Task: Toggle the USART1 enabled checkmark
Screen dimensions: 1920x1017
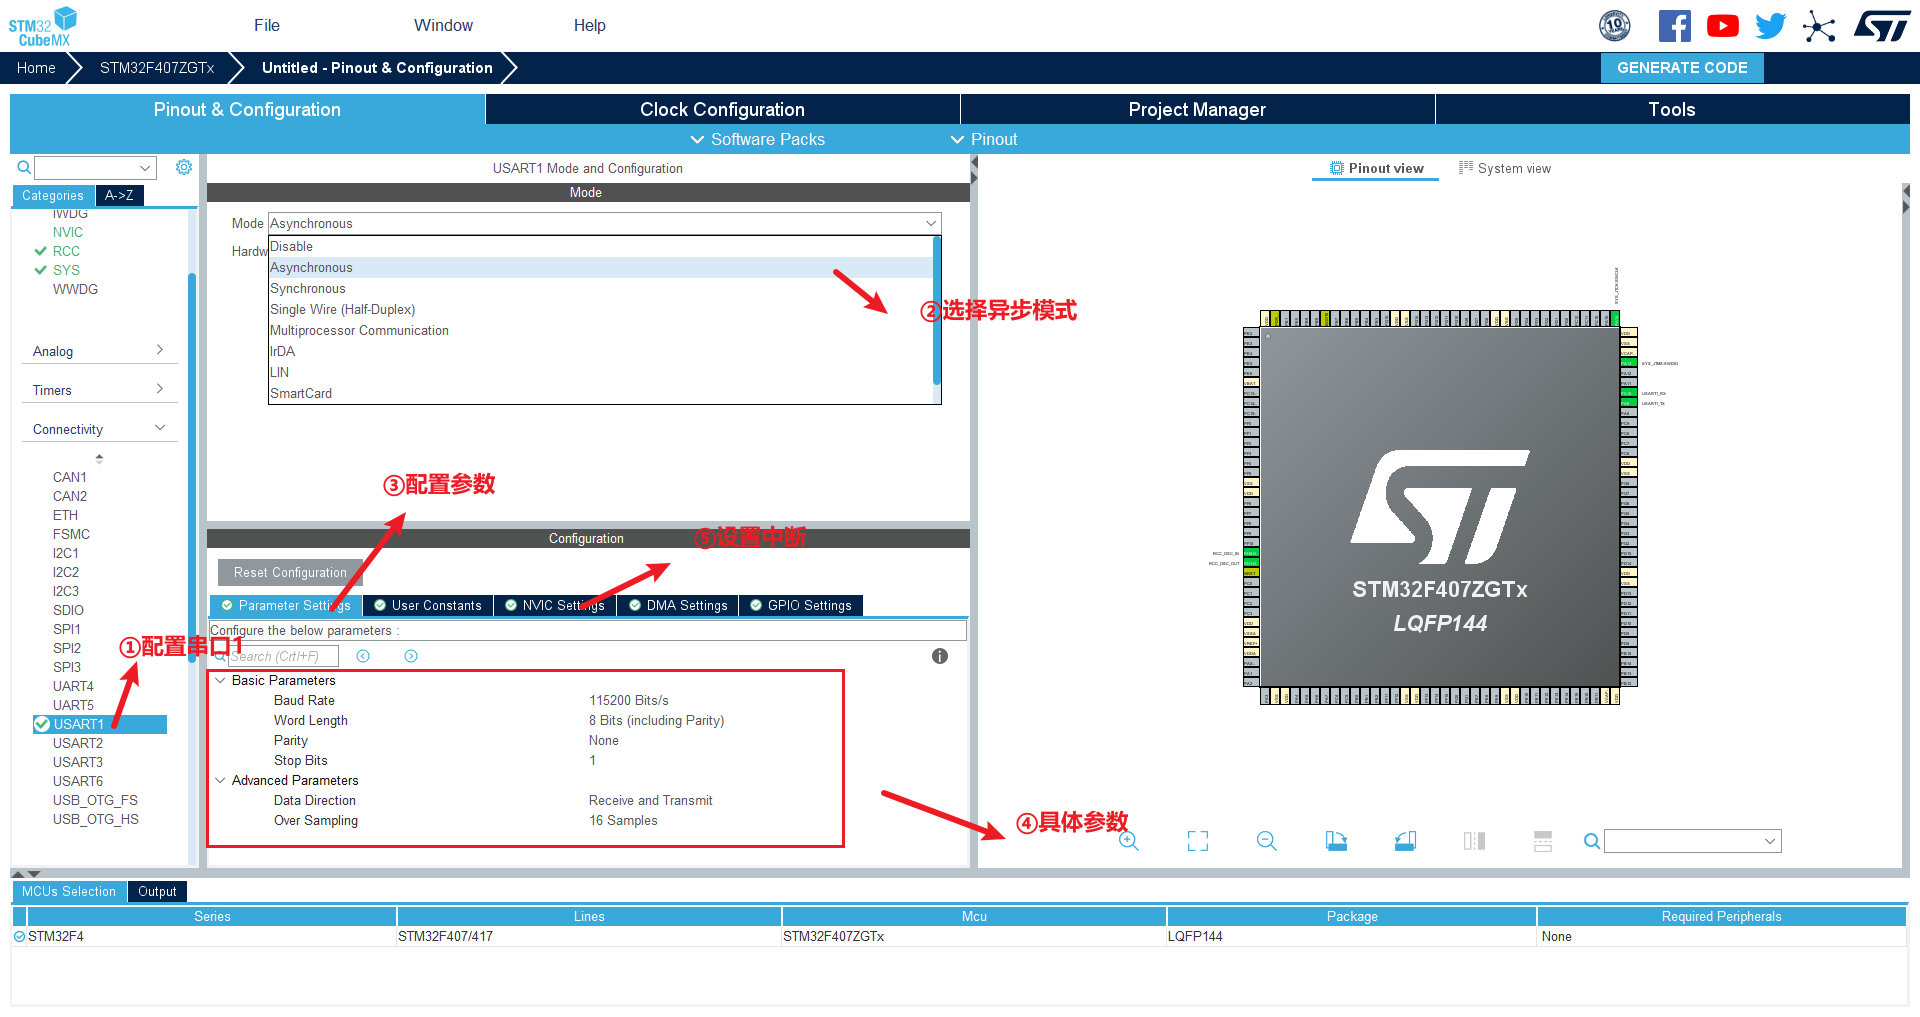Action: click(x=42, y=724)
